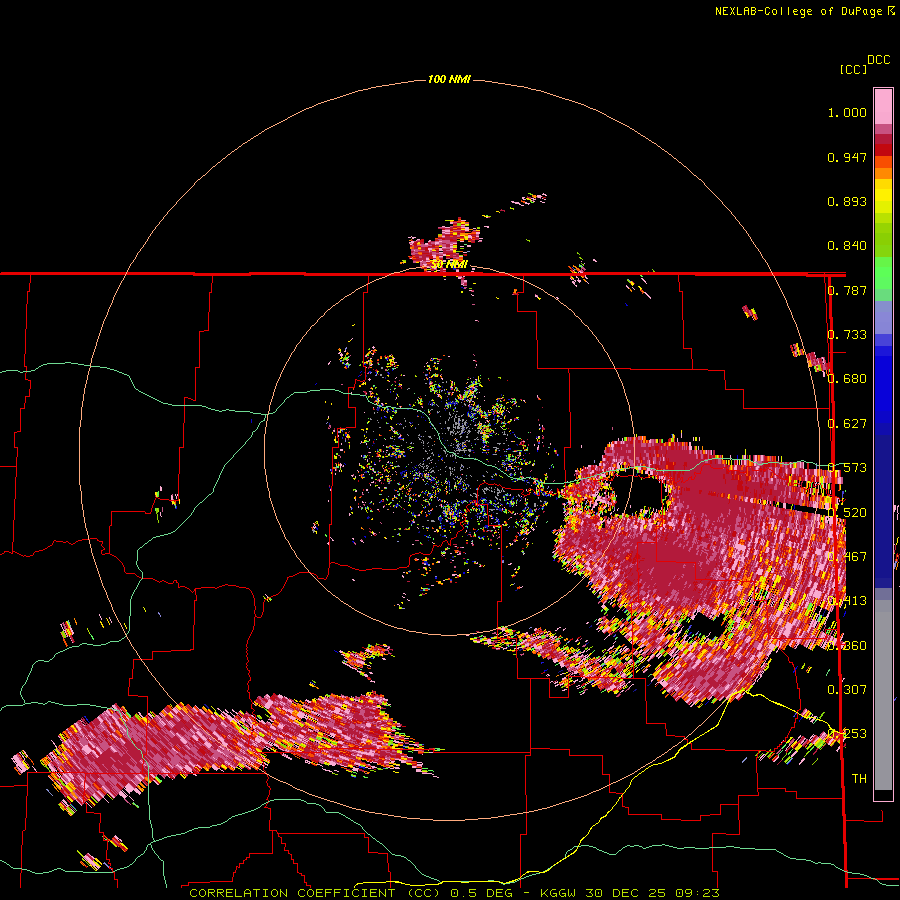
Task: Click the 0.627 value on the color scale
Action: pos(847,424)
